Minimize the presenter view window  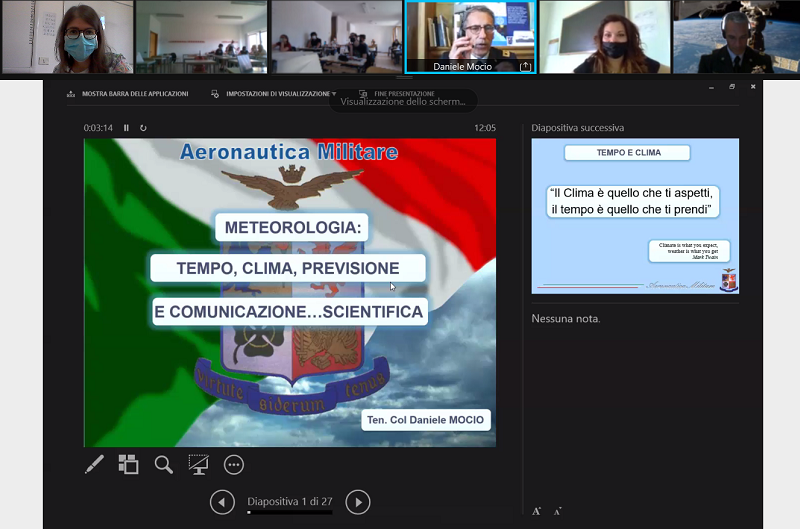click(711, 87)
